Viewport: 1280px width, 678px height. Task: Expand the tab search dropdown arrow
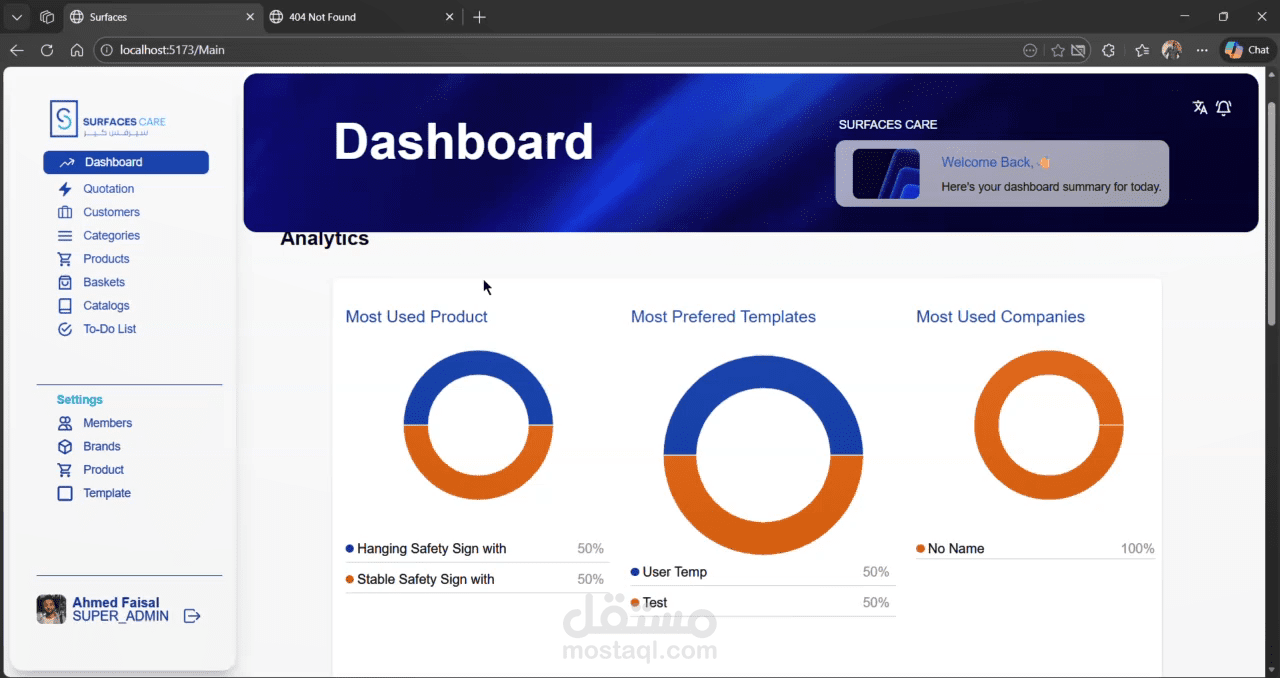[17, 17]
